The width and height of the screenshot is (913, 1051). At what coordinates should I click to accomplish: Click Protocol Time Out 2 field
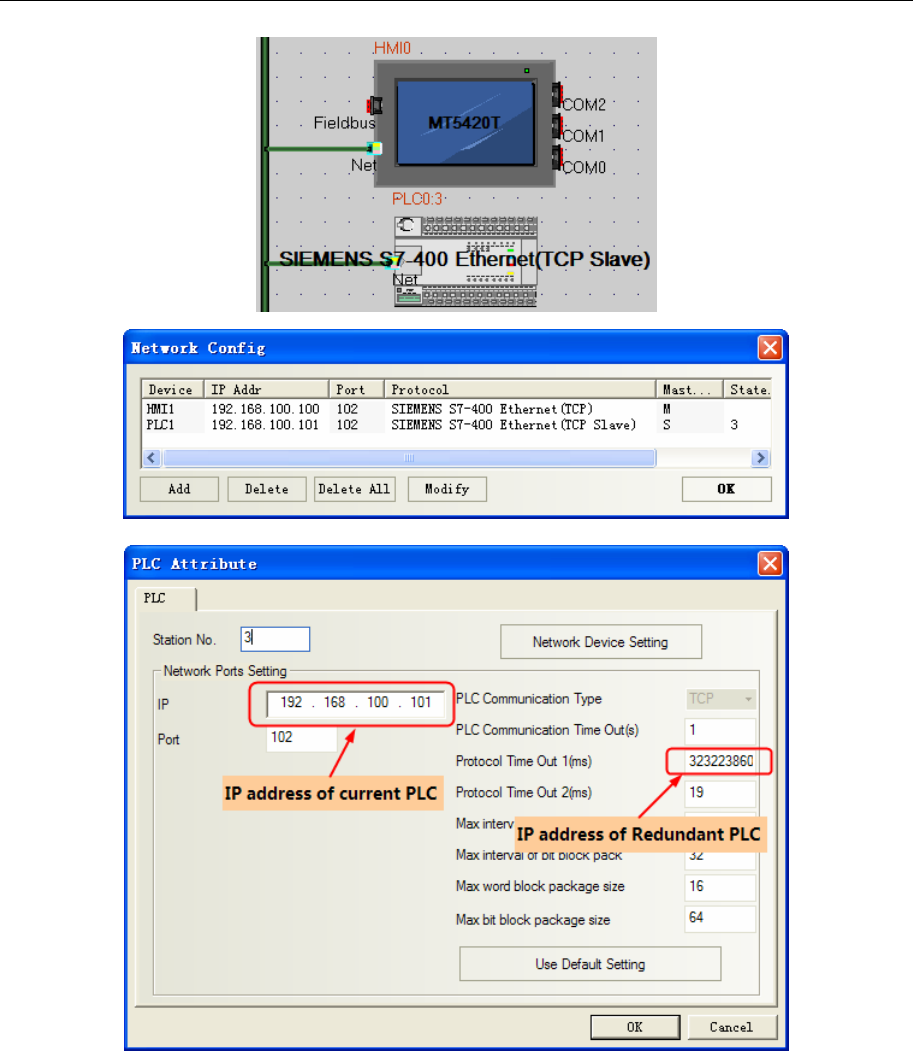click(x=720, y=792)
